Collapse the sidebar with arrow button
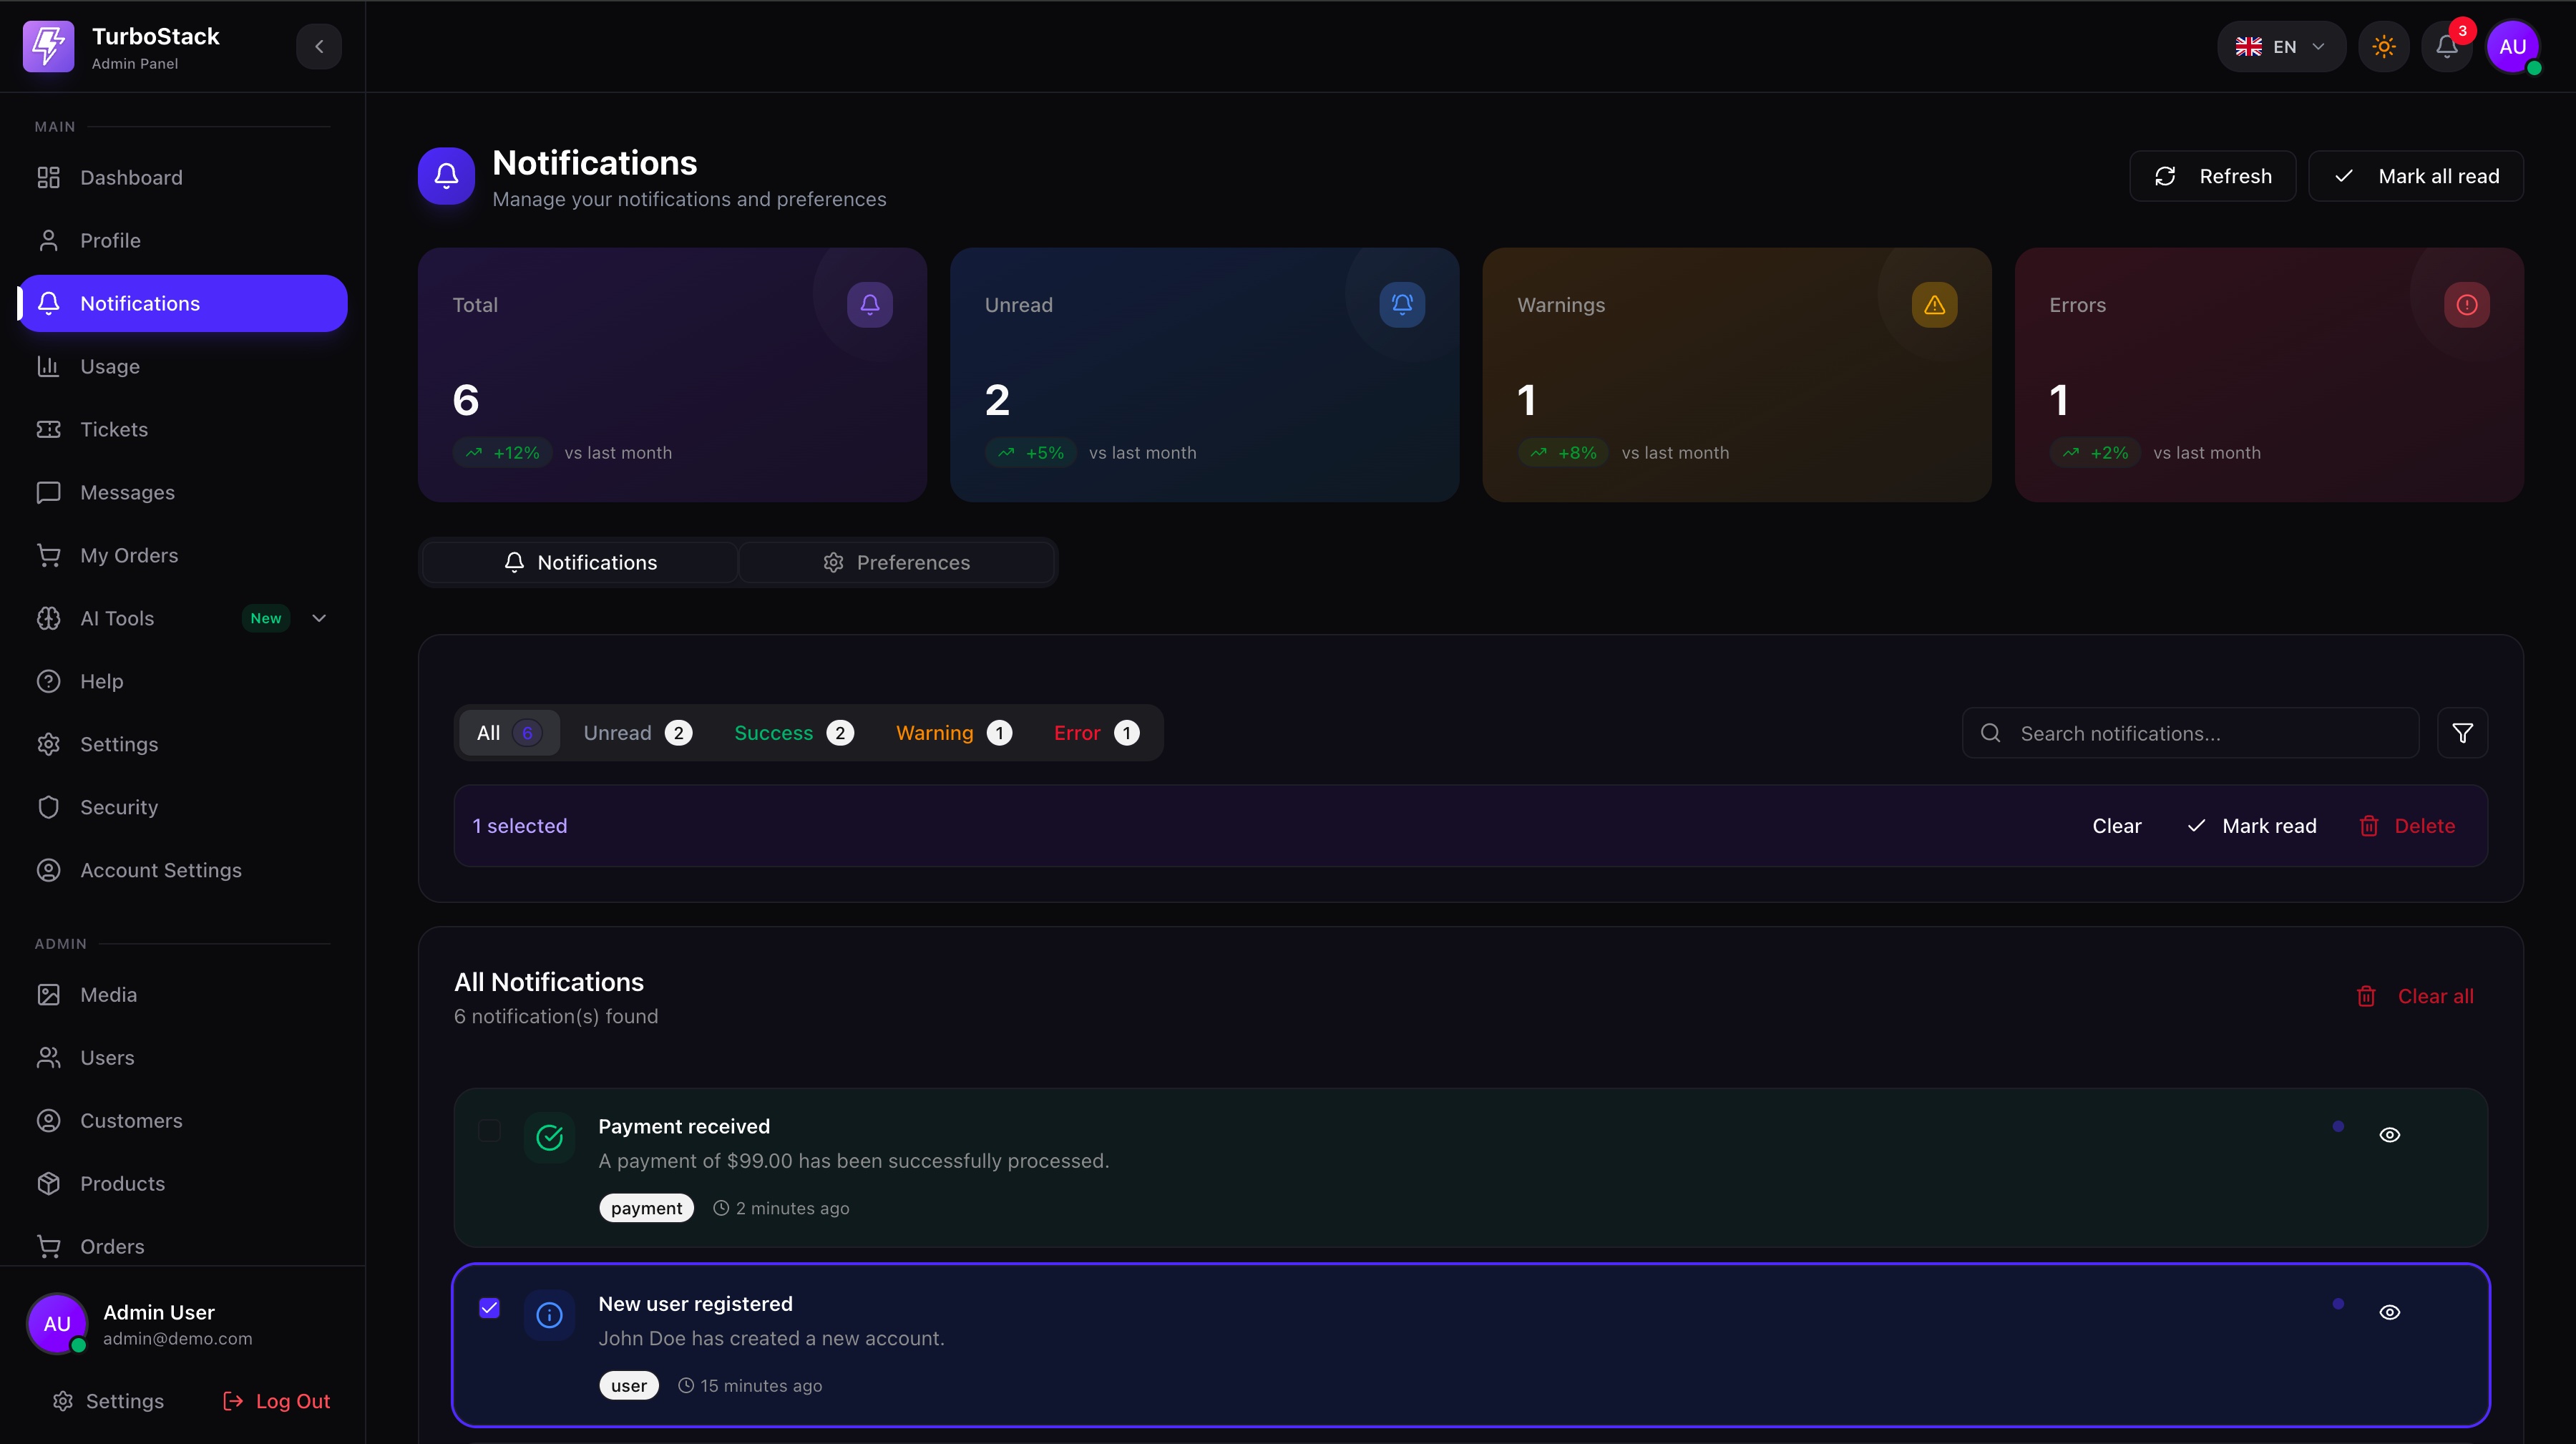2576x1444 pixels. pos(319,46)
